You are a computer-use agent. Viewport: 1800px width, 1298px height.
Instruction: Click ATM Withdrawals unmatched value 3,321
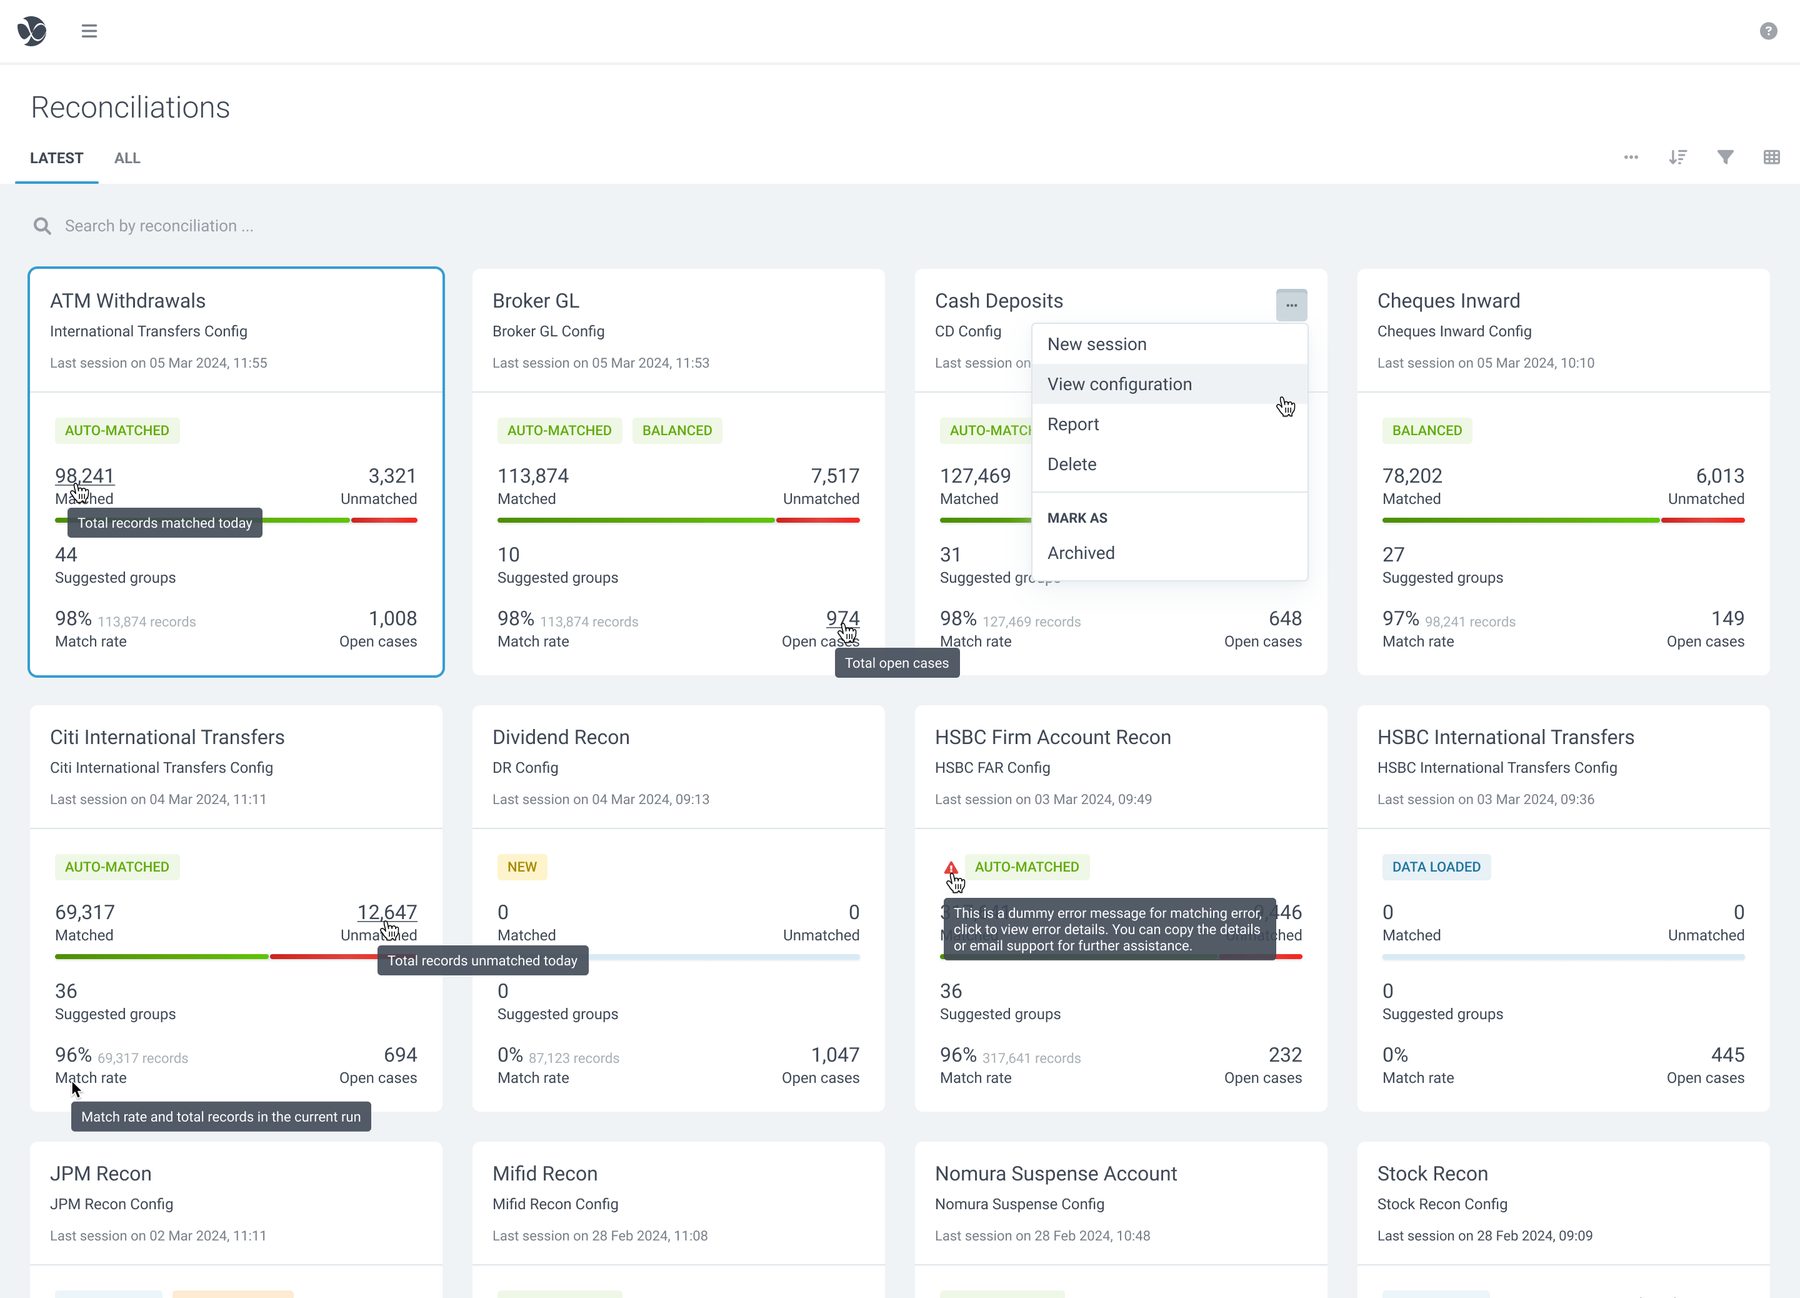click(x=392, y=476)
